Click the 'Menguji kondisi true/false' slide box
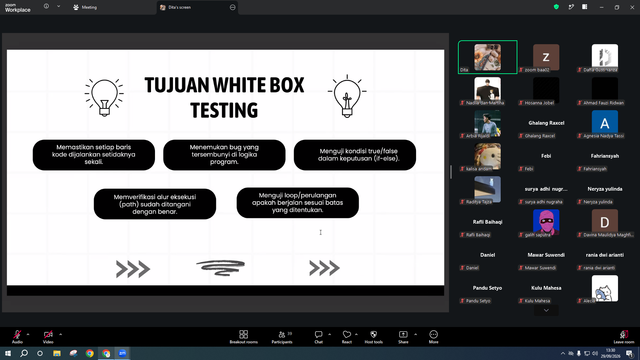640x360 pixels. coord(355,155)
